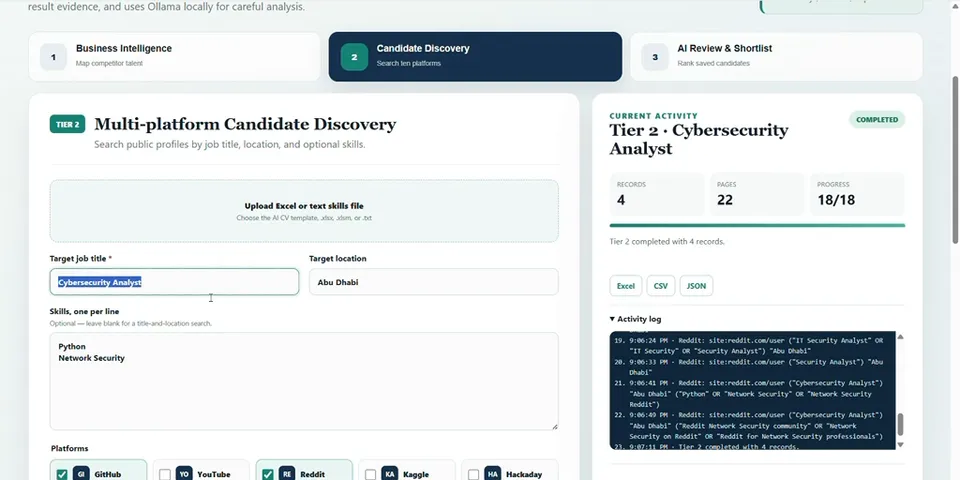Image resolution: width=960 pixels, height=480 pixels.
Task: Click the PROGRESS value 18/18
Action: tap(836, 200)
